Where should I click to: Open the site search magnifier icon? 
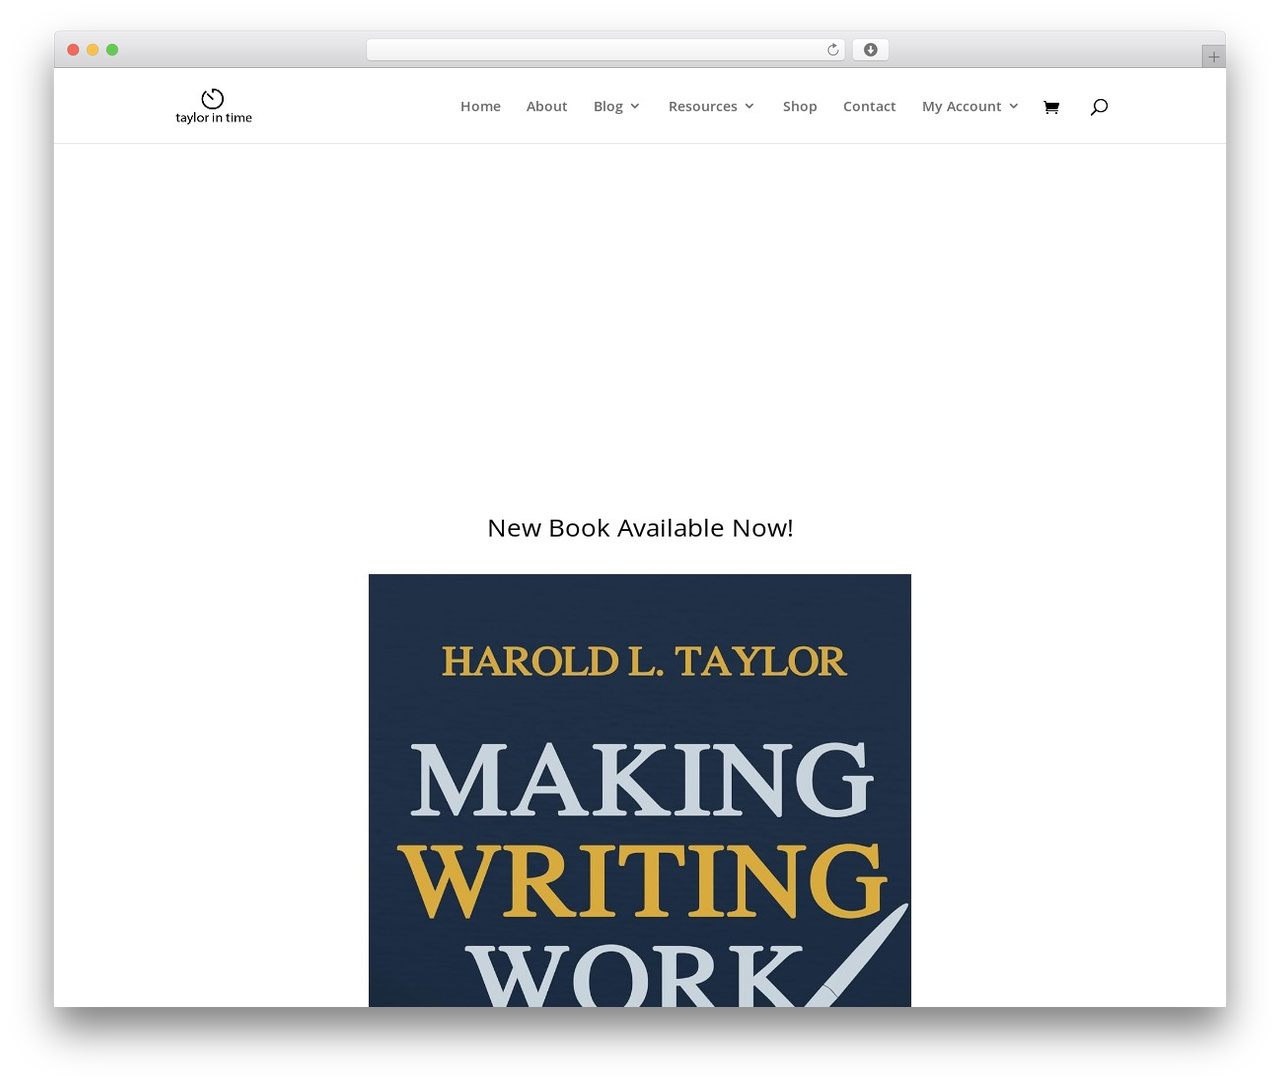(1099, 107)
